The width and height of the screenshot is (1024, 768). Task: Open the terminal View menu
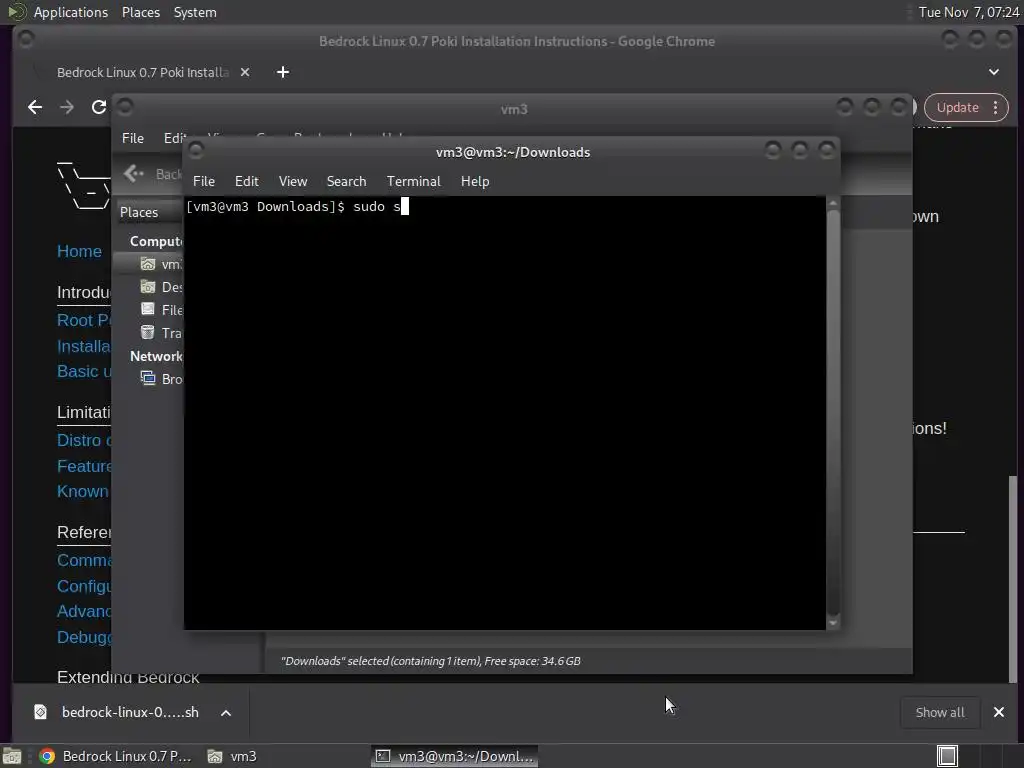click(x=293, y=181)
